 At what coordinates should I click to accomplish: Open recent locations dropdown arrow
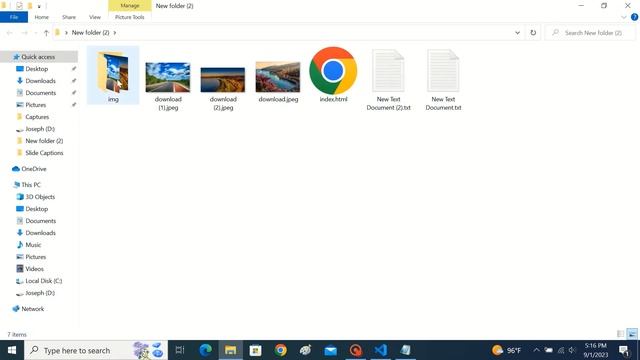(x=36, y=33)
